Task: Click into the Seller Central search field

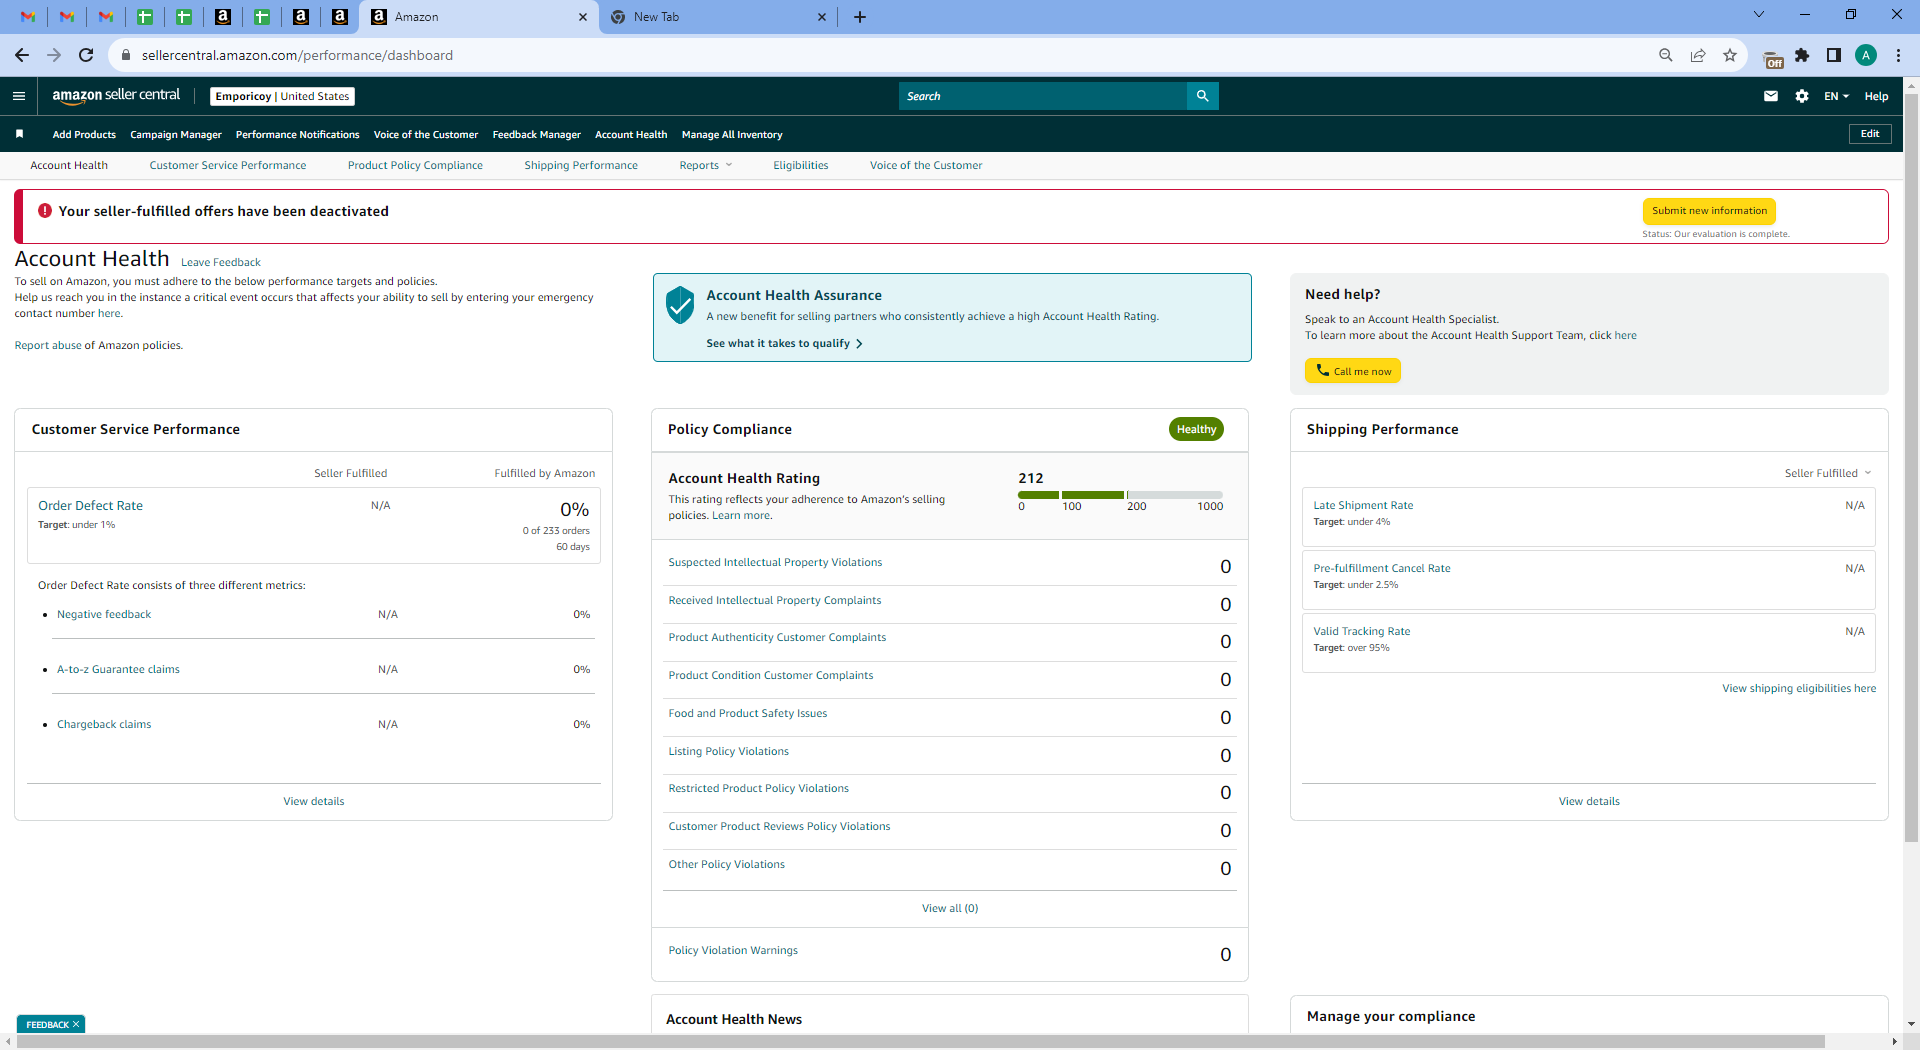Action: (x=1043, y=96)
